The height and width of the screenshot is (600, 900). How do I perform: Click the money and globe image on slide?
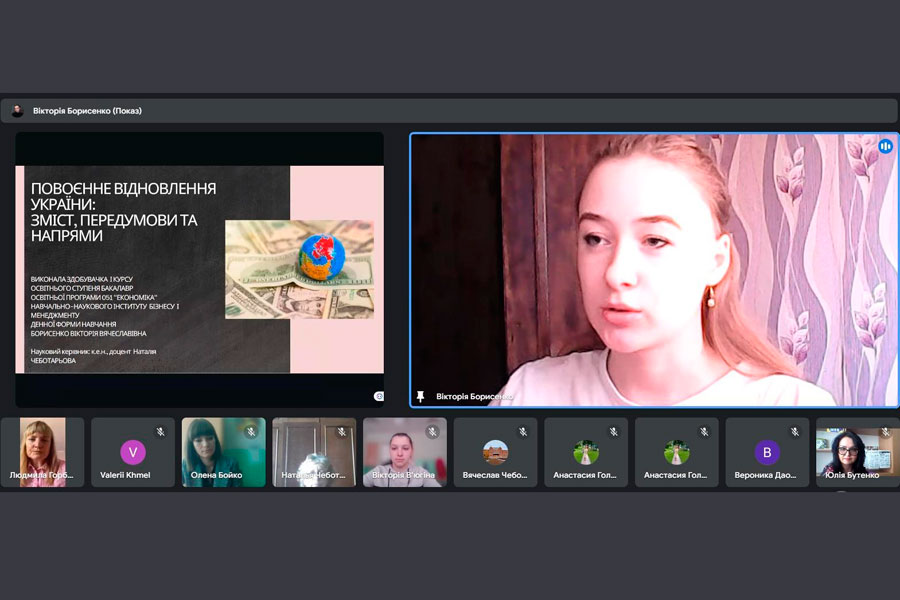[x=300, y=269]
